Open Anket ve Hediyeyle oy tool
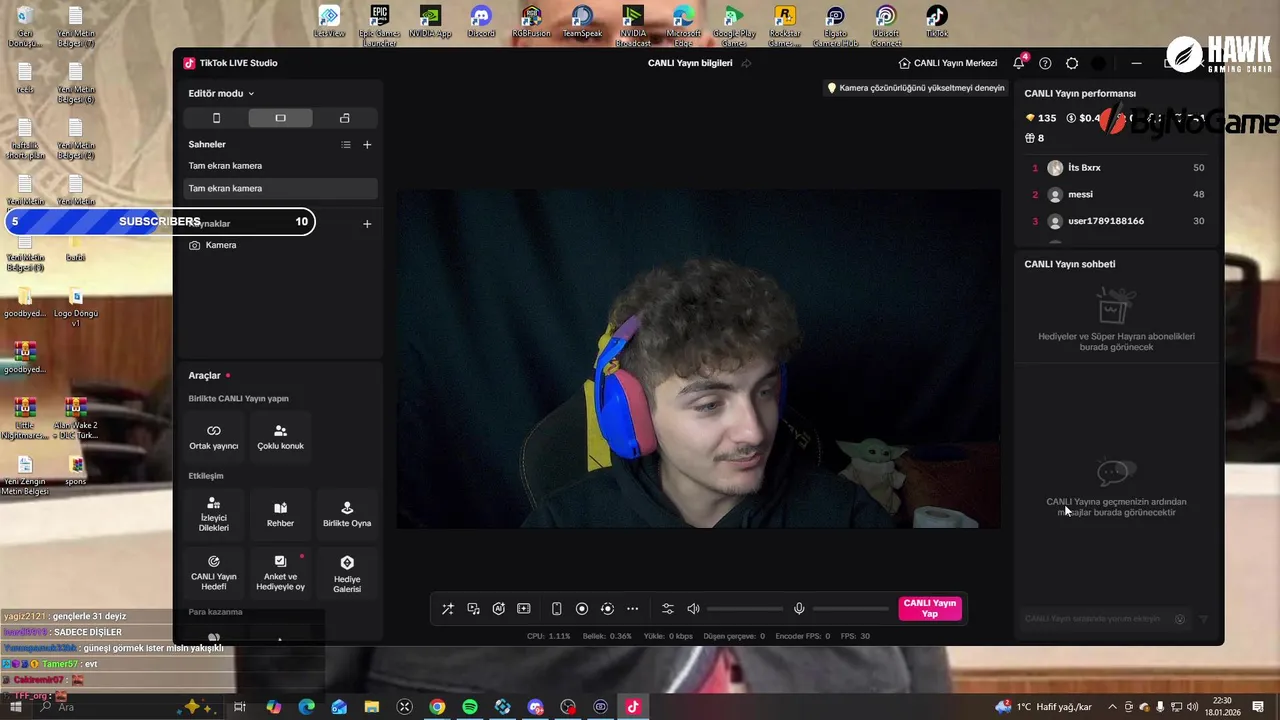Image resolution: width=1280 pixels, height=720 pixels. point(280,571)
